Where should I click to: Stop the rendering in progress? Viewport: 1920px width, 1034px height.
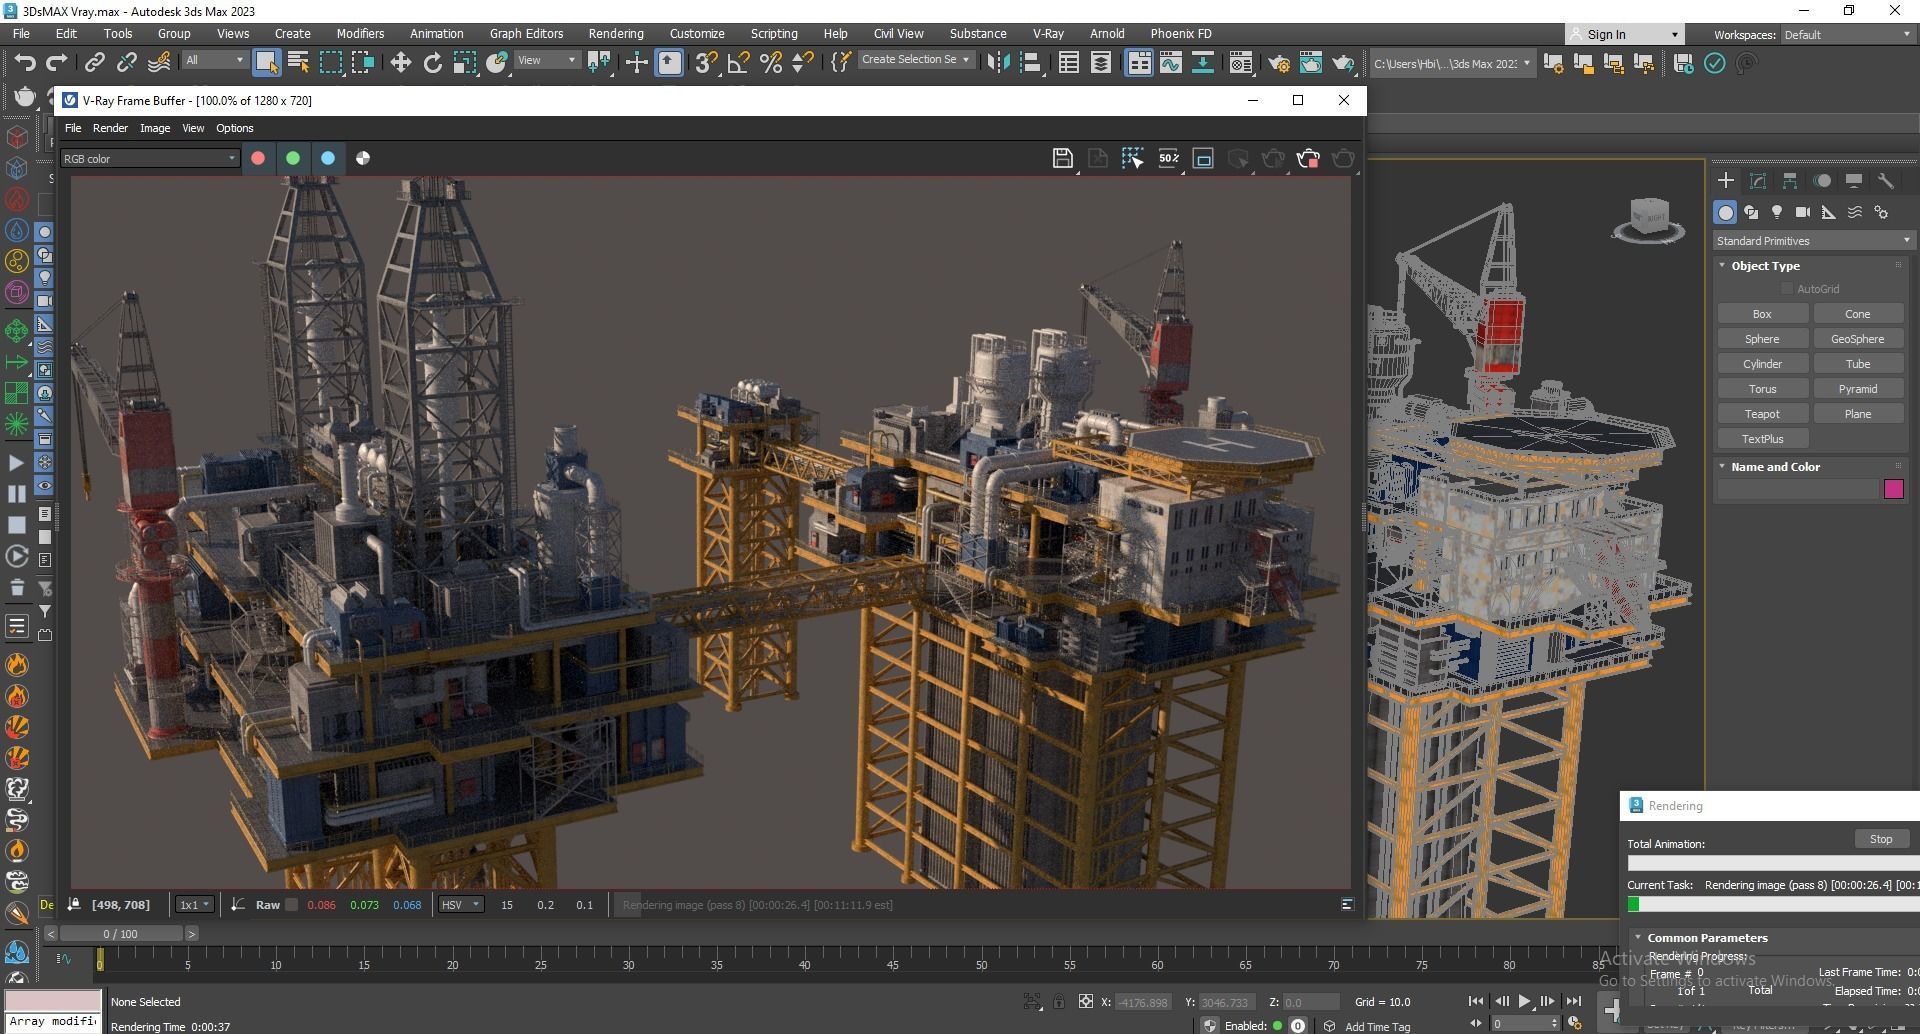point(1880,839)
